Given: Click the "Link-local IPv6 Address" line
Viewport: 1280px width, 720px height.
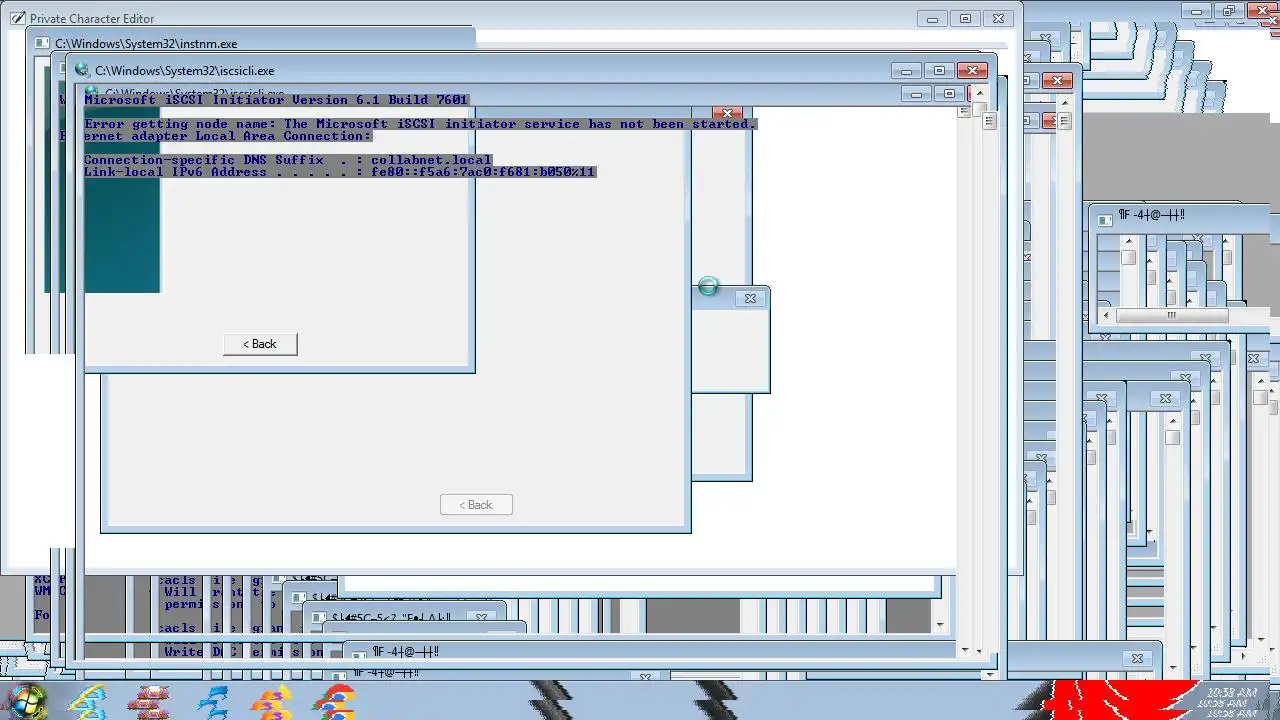Looking at the screenshot, I should coord(340,172).
